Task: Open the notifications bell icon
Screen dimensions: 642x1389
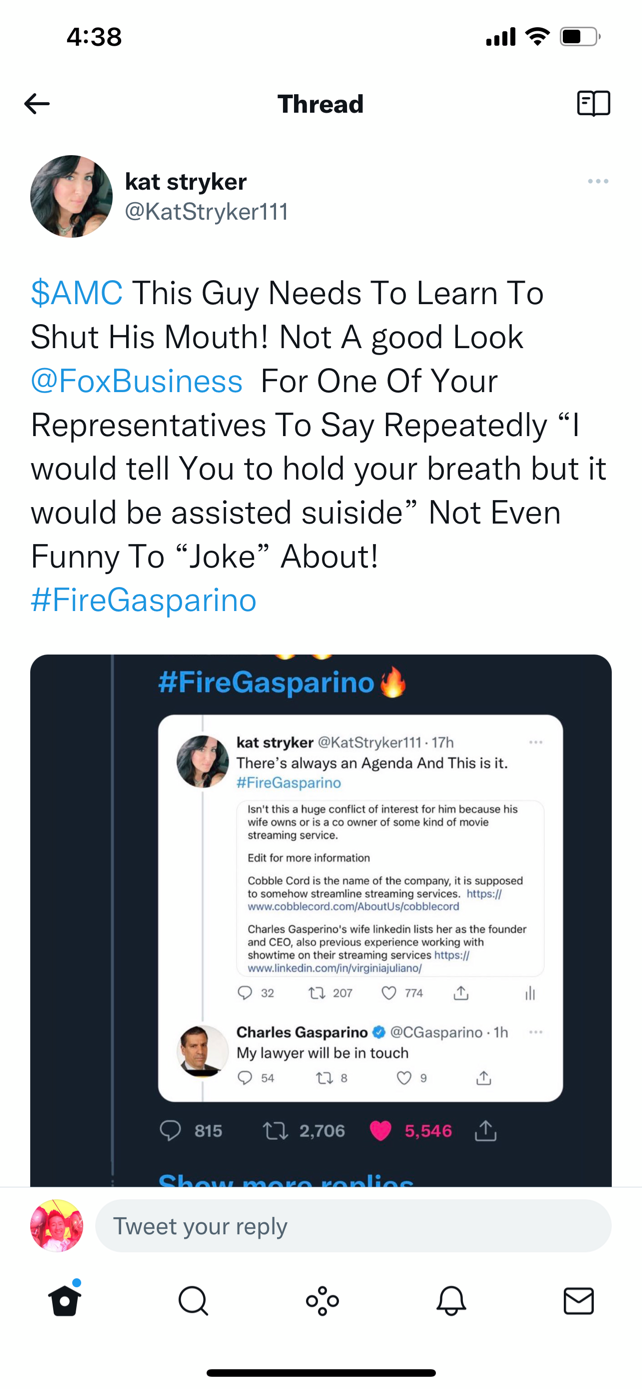Action: pyautogui.click(x=451, y=1300)
